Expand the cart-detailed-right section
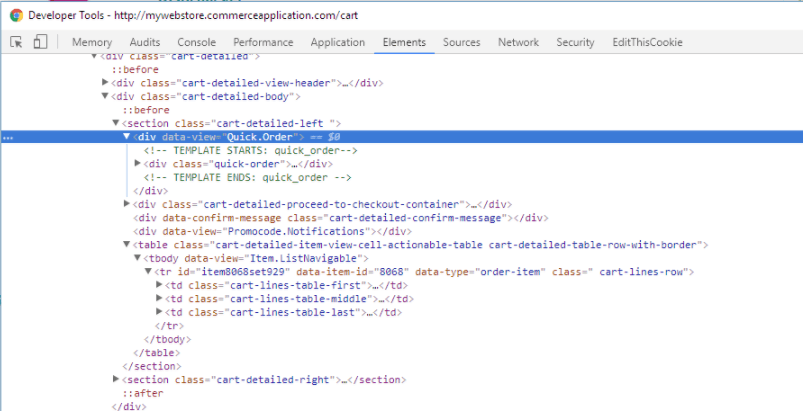Screen dimensions: 803x411 coord(116,380)
